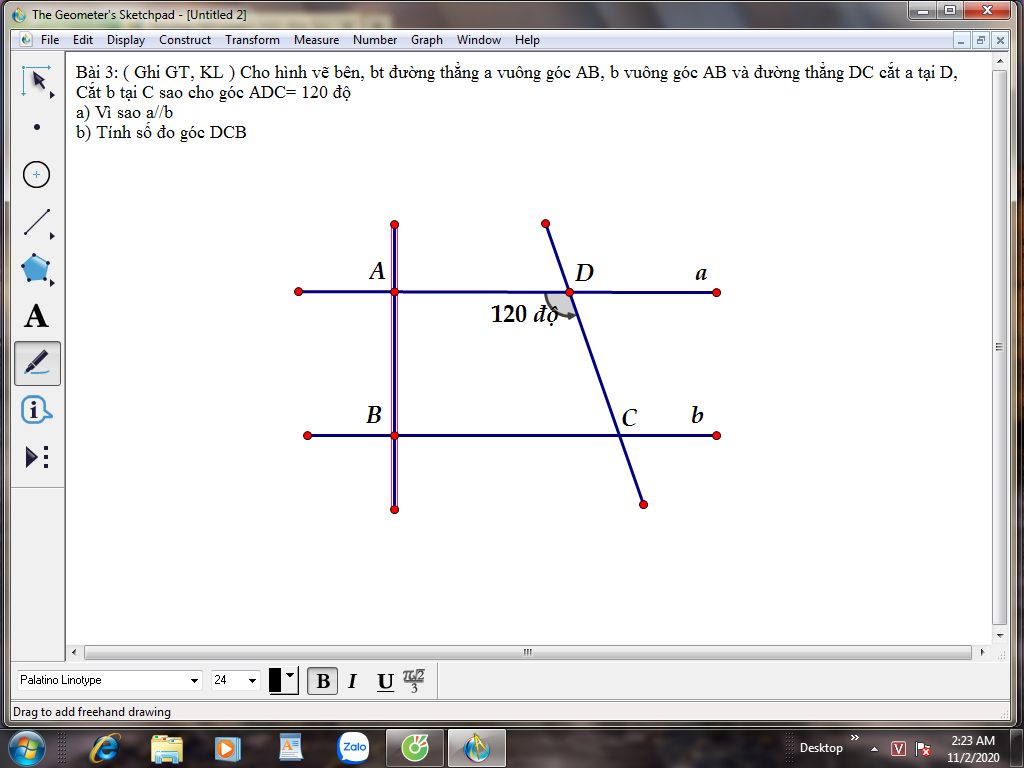
Task: Open the Graph menu
Action: (426, 40)
